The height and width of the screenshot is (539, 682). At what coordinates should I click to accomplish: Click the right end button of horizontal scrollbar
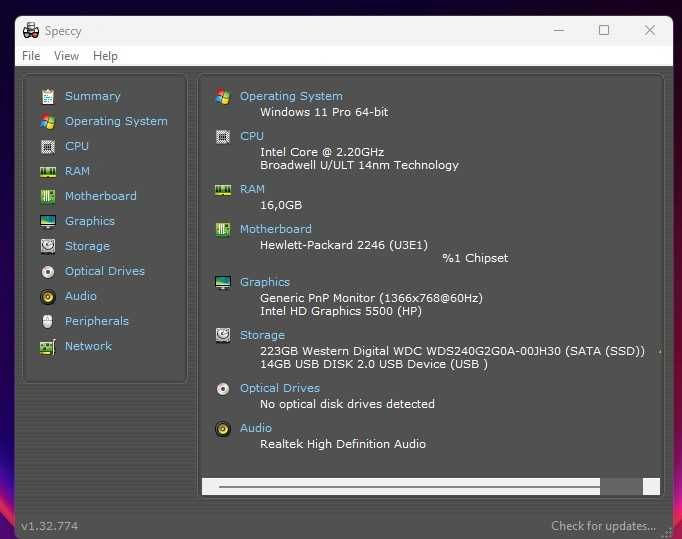(651, 486)
